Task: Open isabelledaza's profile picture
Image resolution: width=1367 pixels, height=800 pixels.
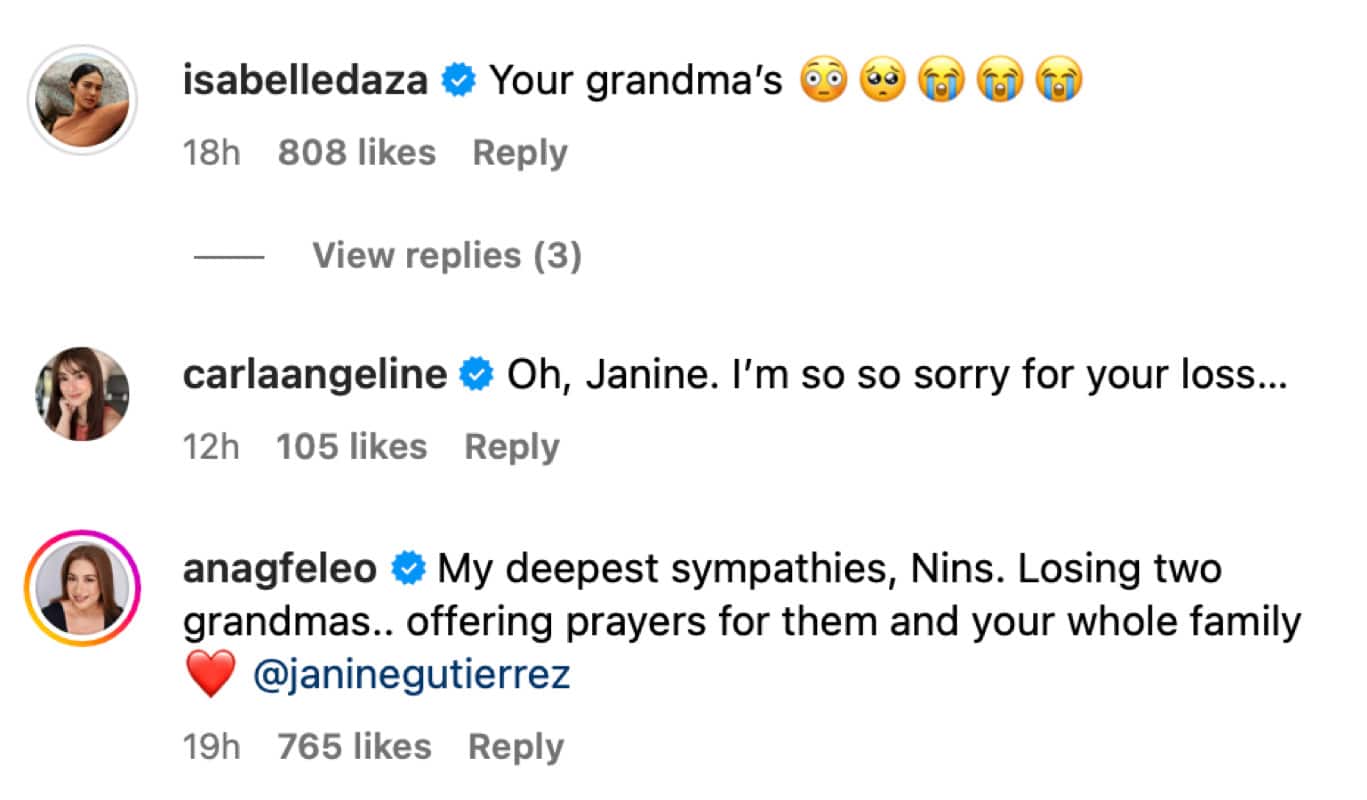Action: (84, 100)
